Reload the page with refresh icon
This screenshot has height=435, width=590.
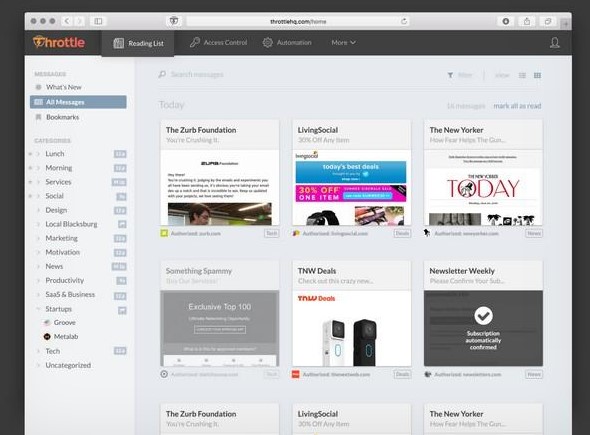coord(404,21)
